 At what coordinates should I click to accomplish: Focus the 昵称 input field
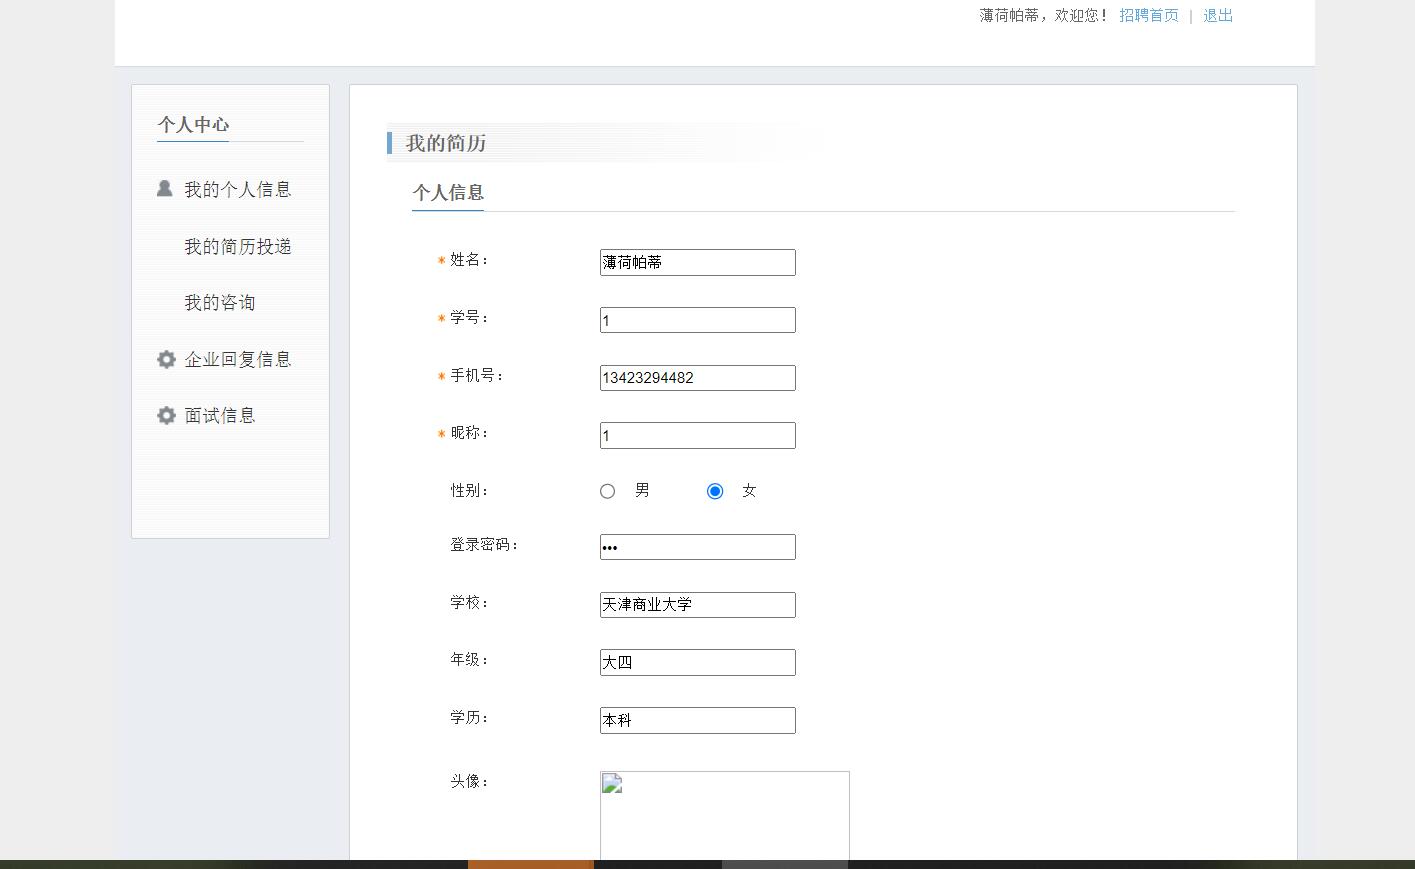pos(698,435)
